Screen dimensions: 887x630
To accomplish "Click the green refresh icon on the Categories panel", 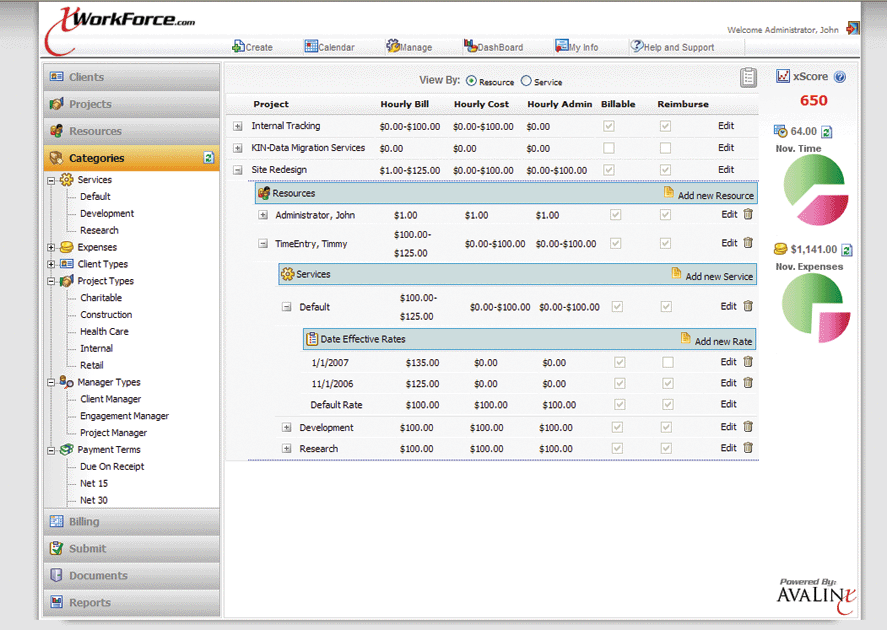I will [209, 158].
